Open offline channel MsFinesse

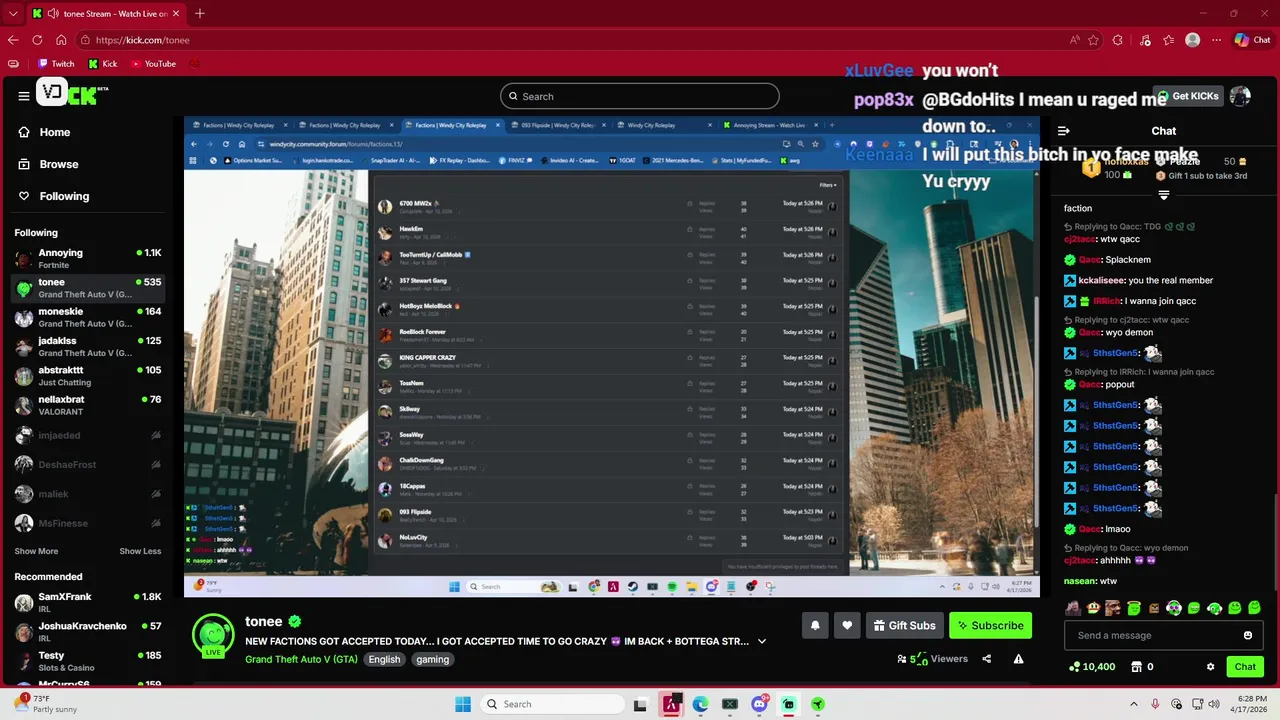88,523
